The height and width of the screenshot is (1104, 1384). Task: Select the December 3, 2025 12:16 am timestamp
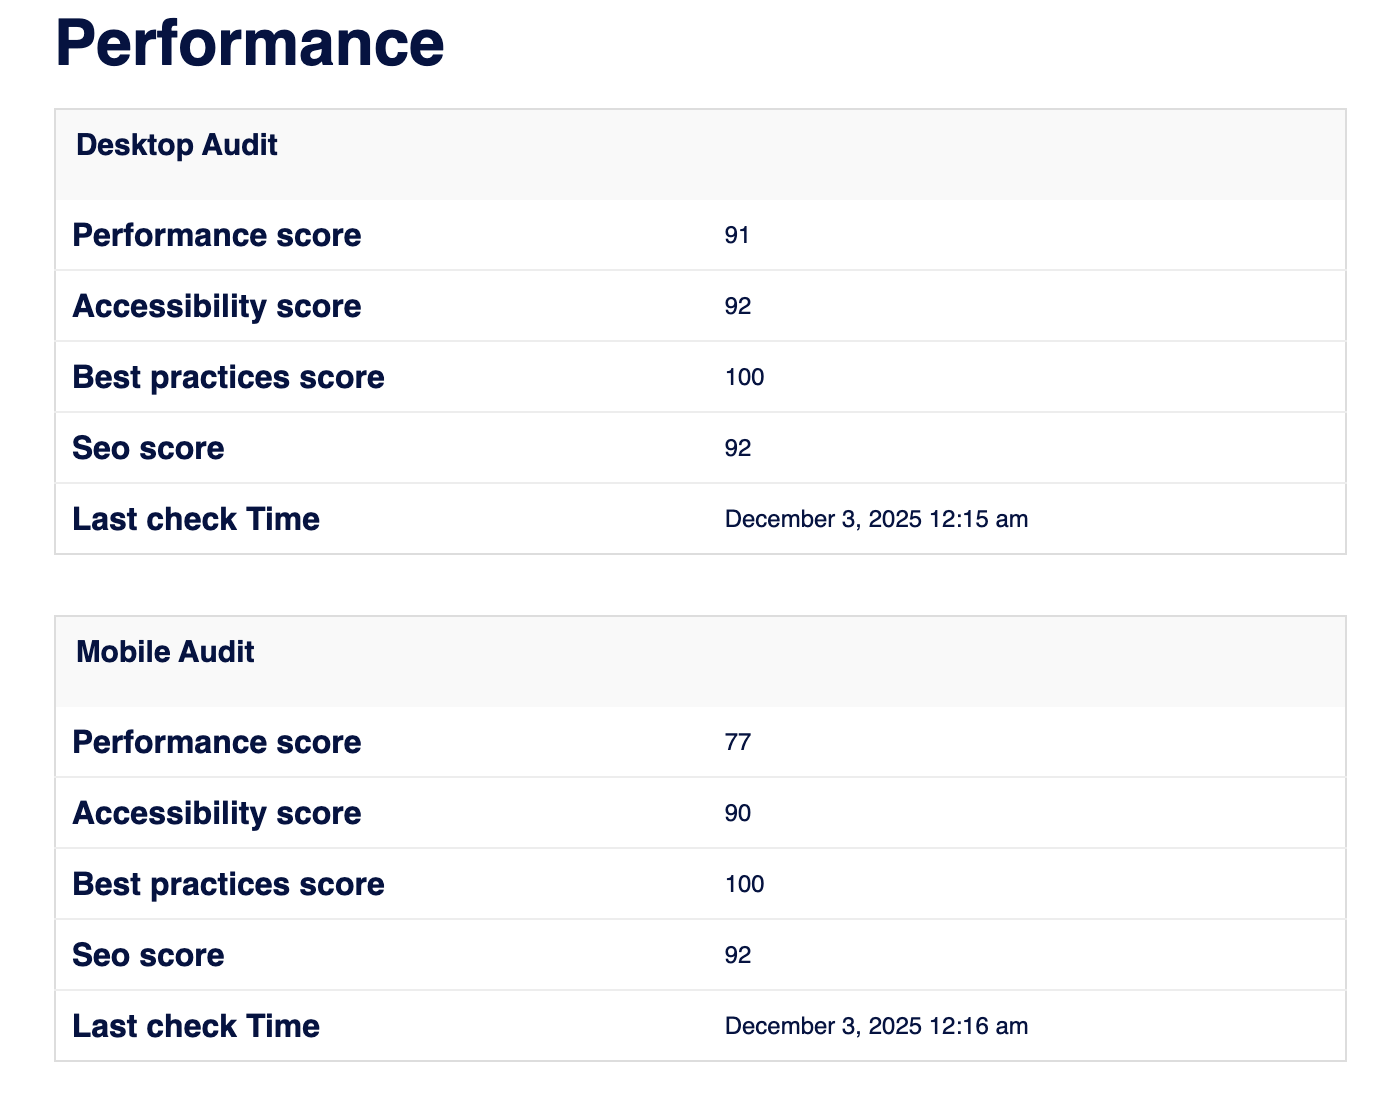876,1027
